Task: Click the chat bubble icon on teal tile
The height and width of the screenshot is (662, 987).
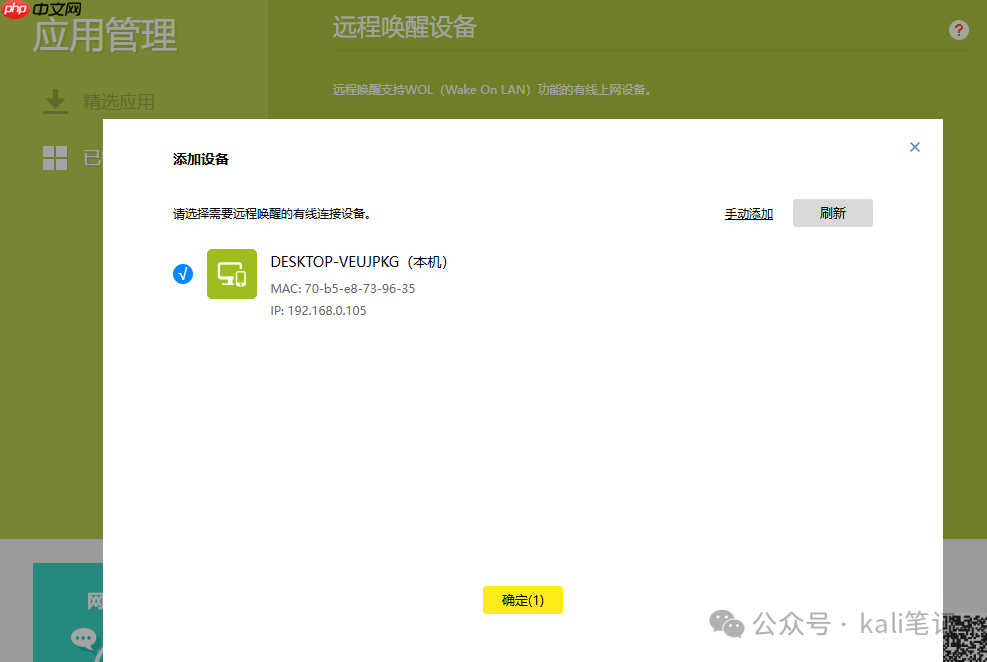Action: [84, 639]
